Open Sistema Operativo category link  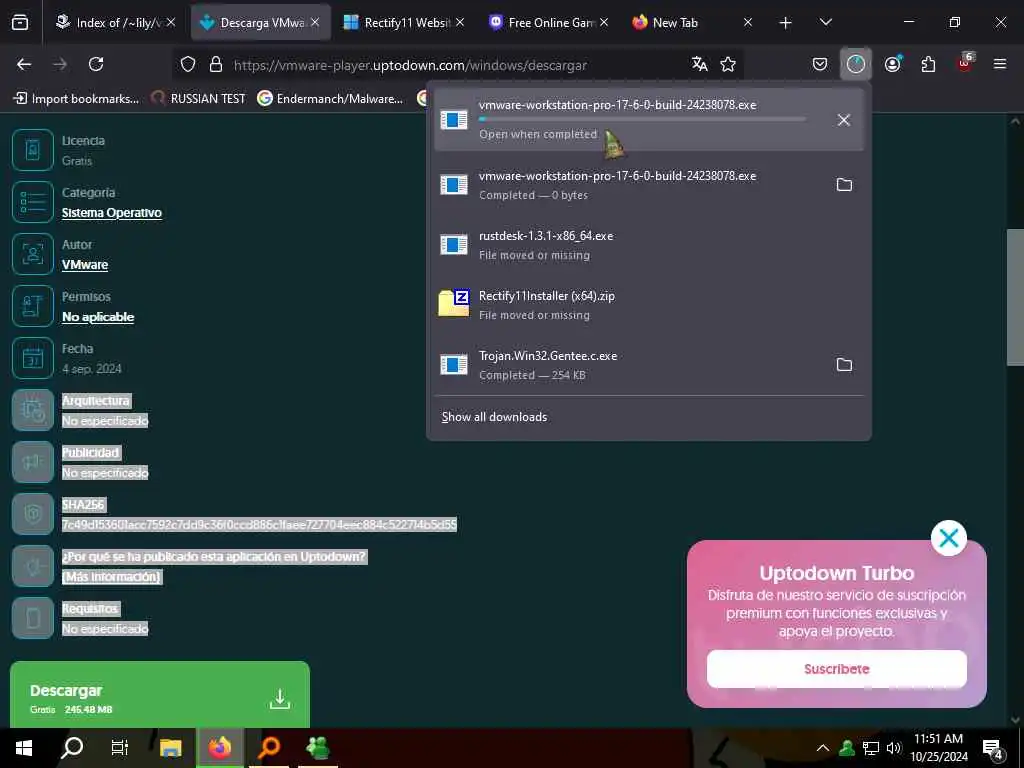pyautogui.click(x=112, y=213)
